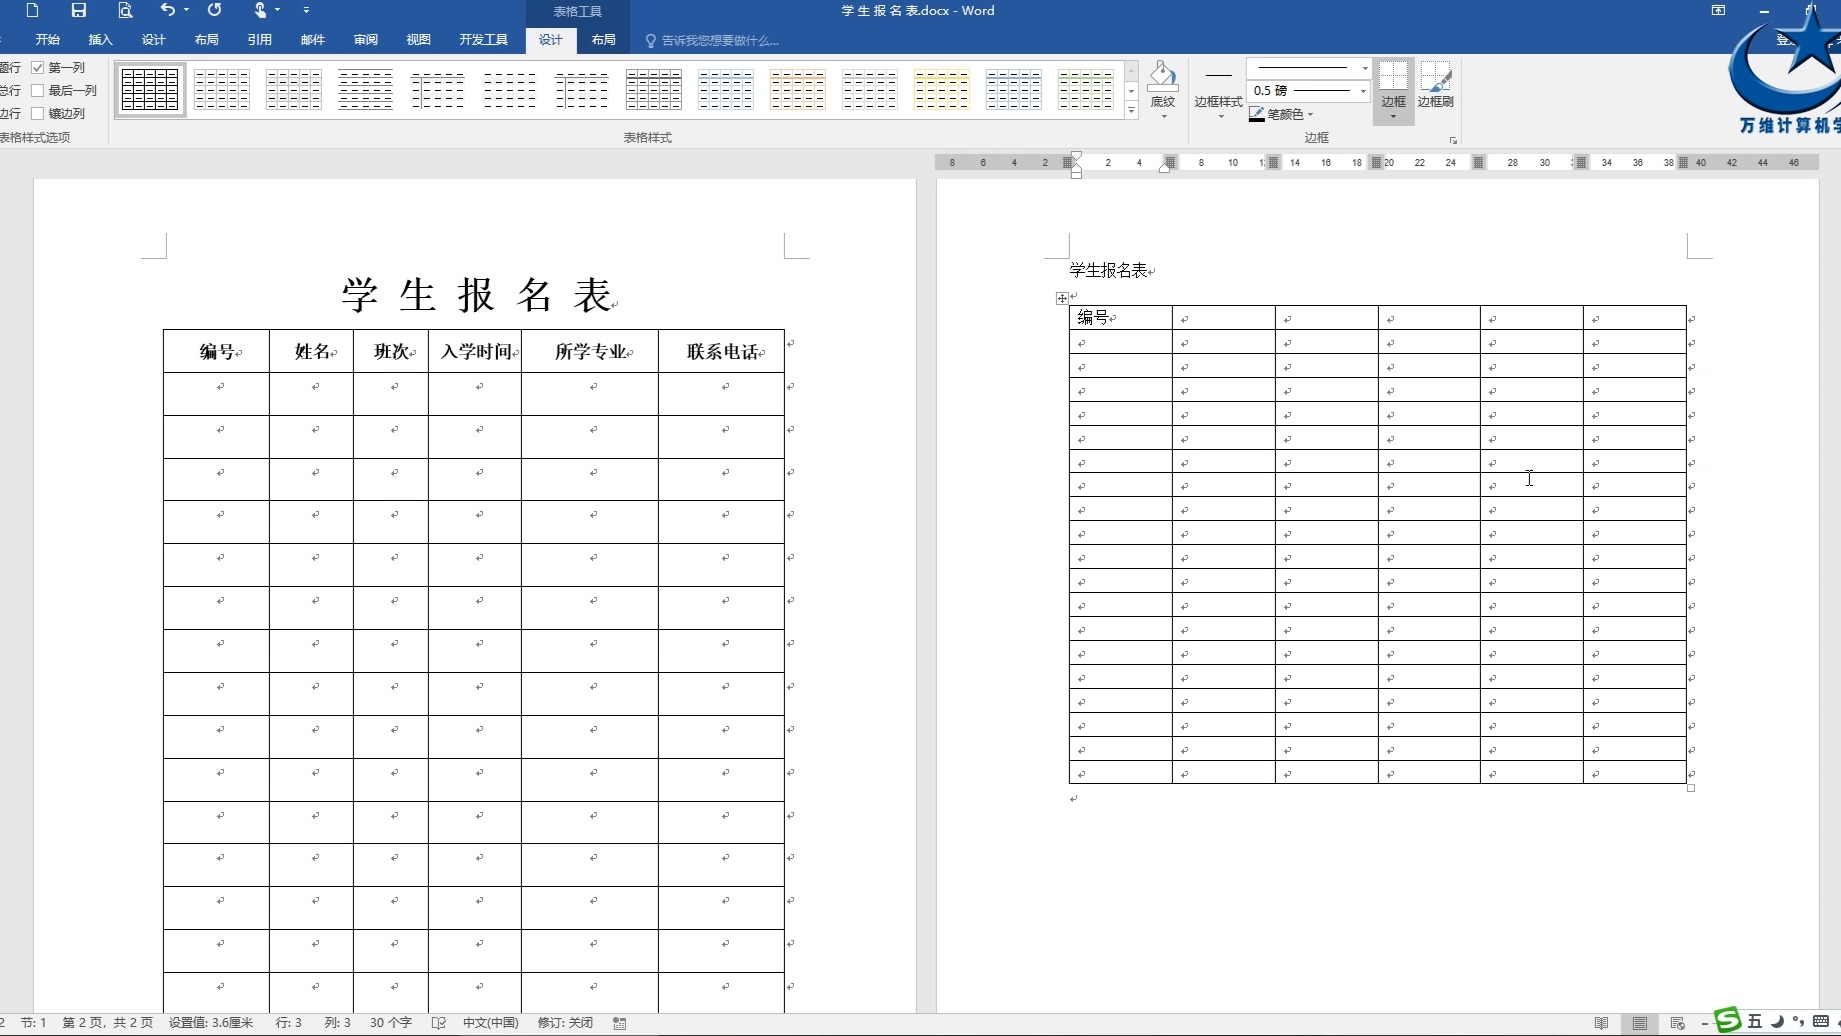The image size is (1841, 1036).
Task: Save the document with floppy icon
Action: [78, 10]
